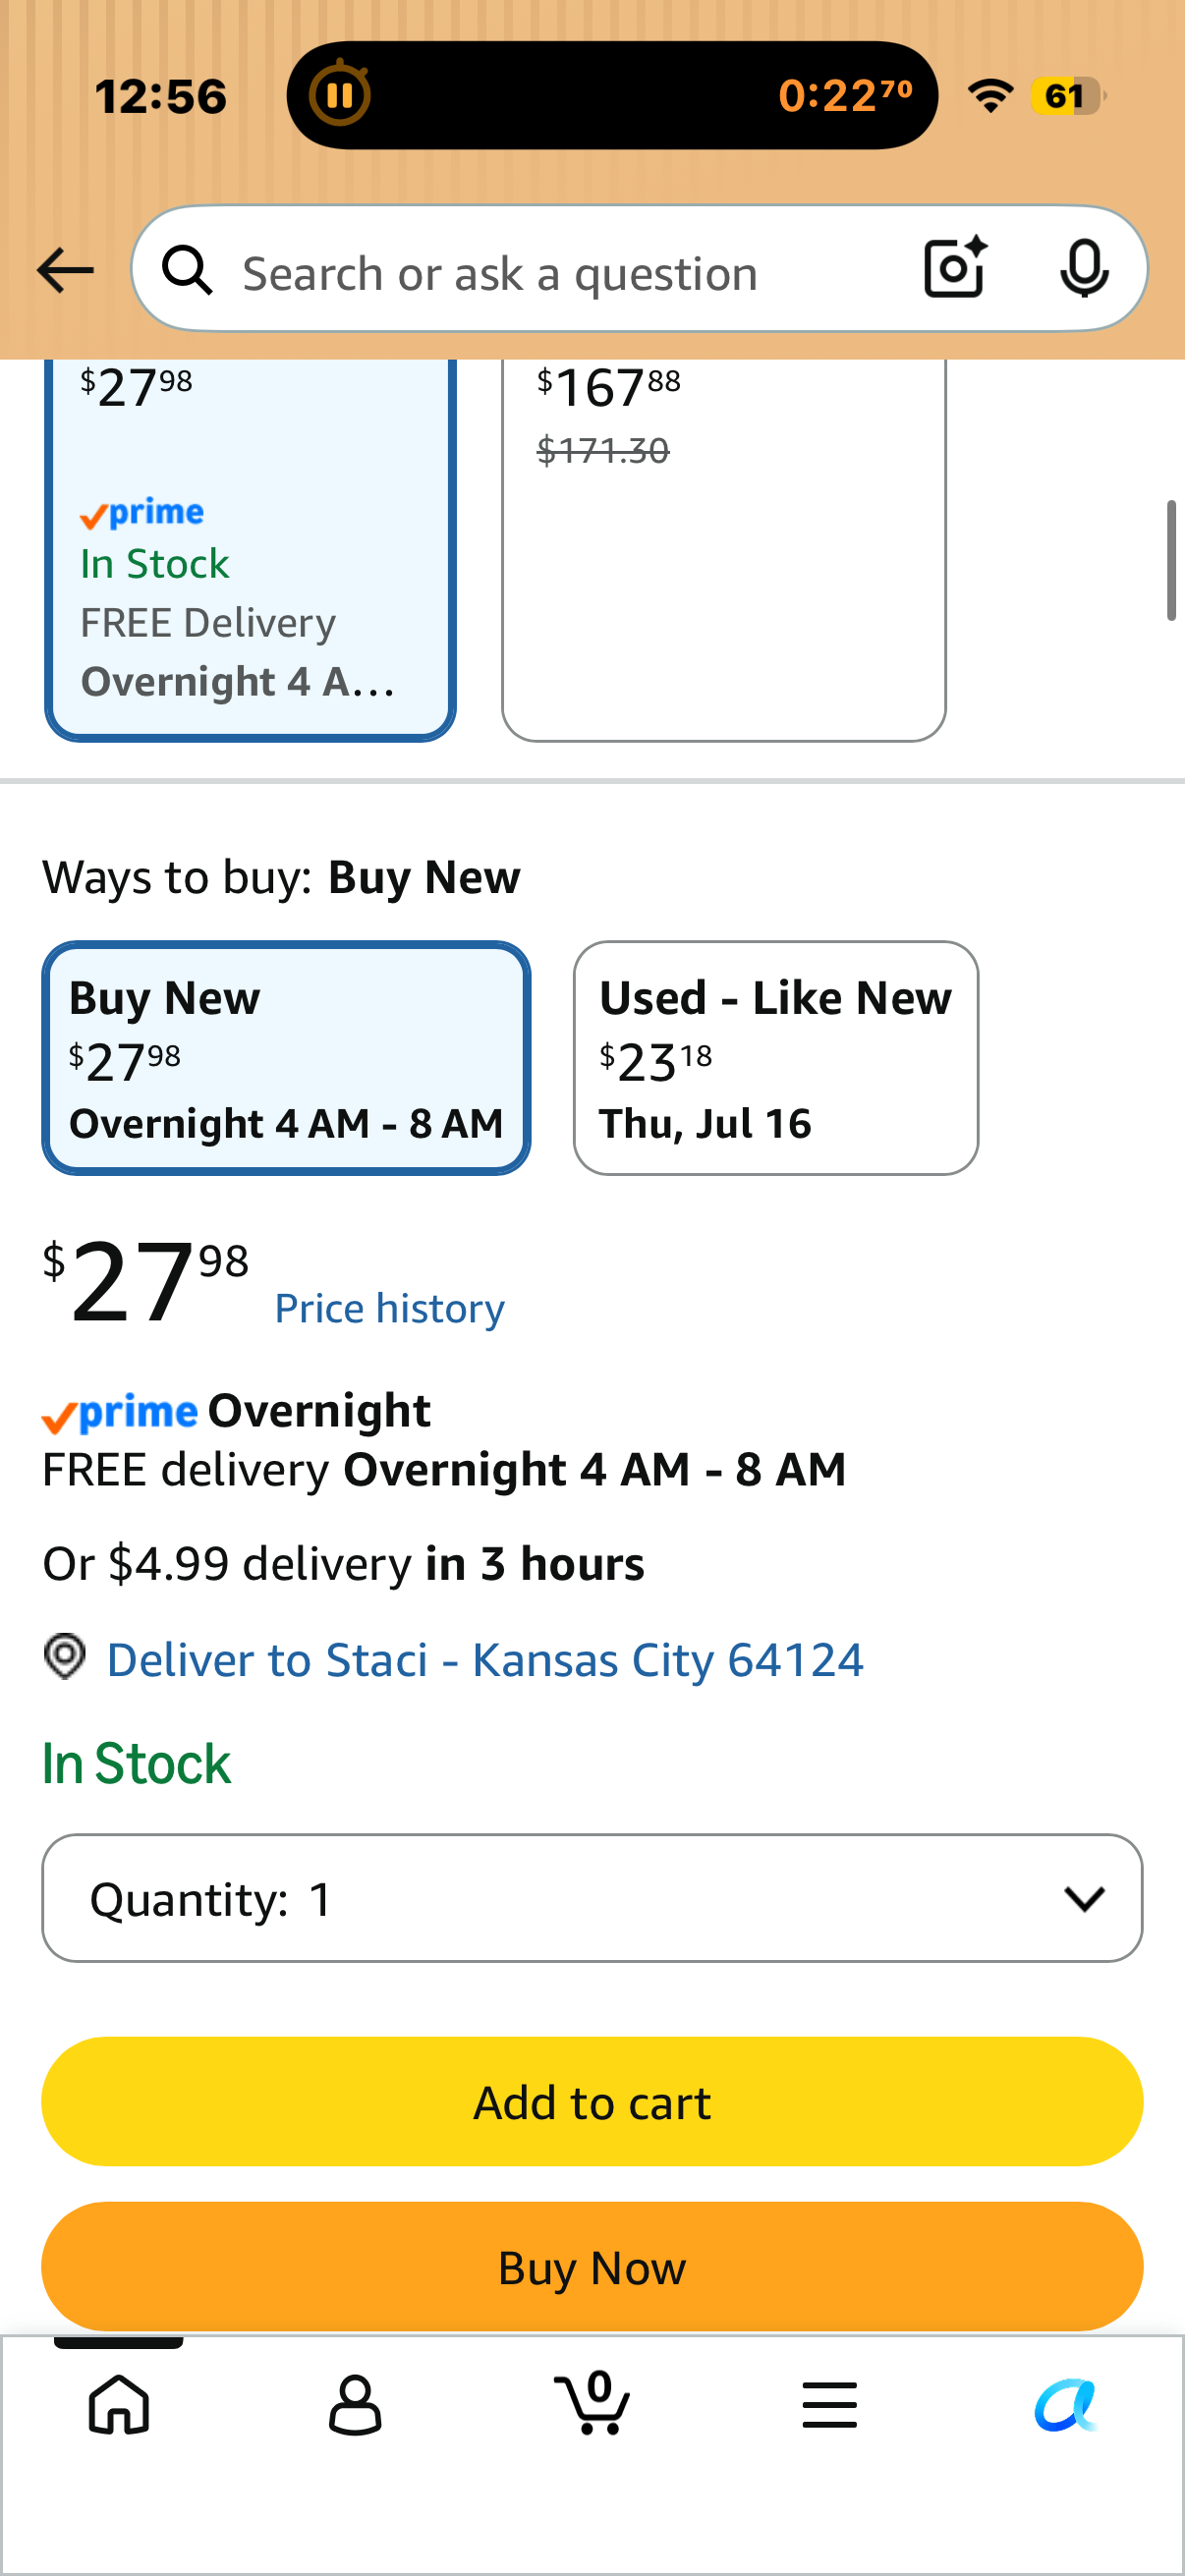Image resolution: width=1185 pixels, height=2576 pixels.
Task: Tap the back arrow icon
Action: click(65, 270)
